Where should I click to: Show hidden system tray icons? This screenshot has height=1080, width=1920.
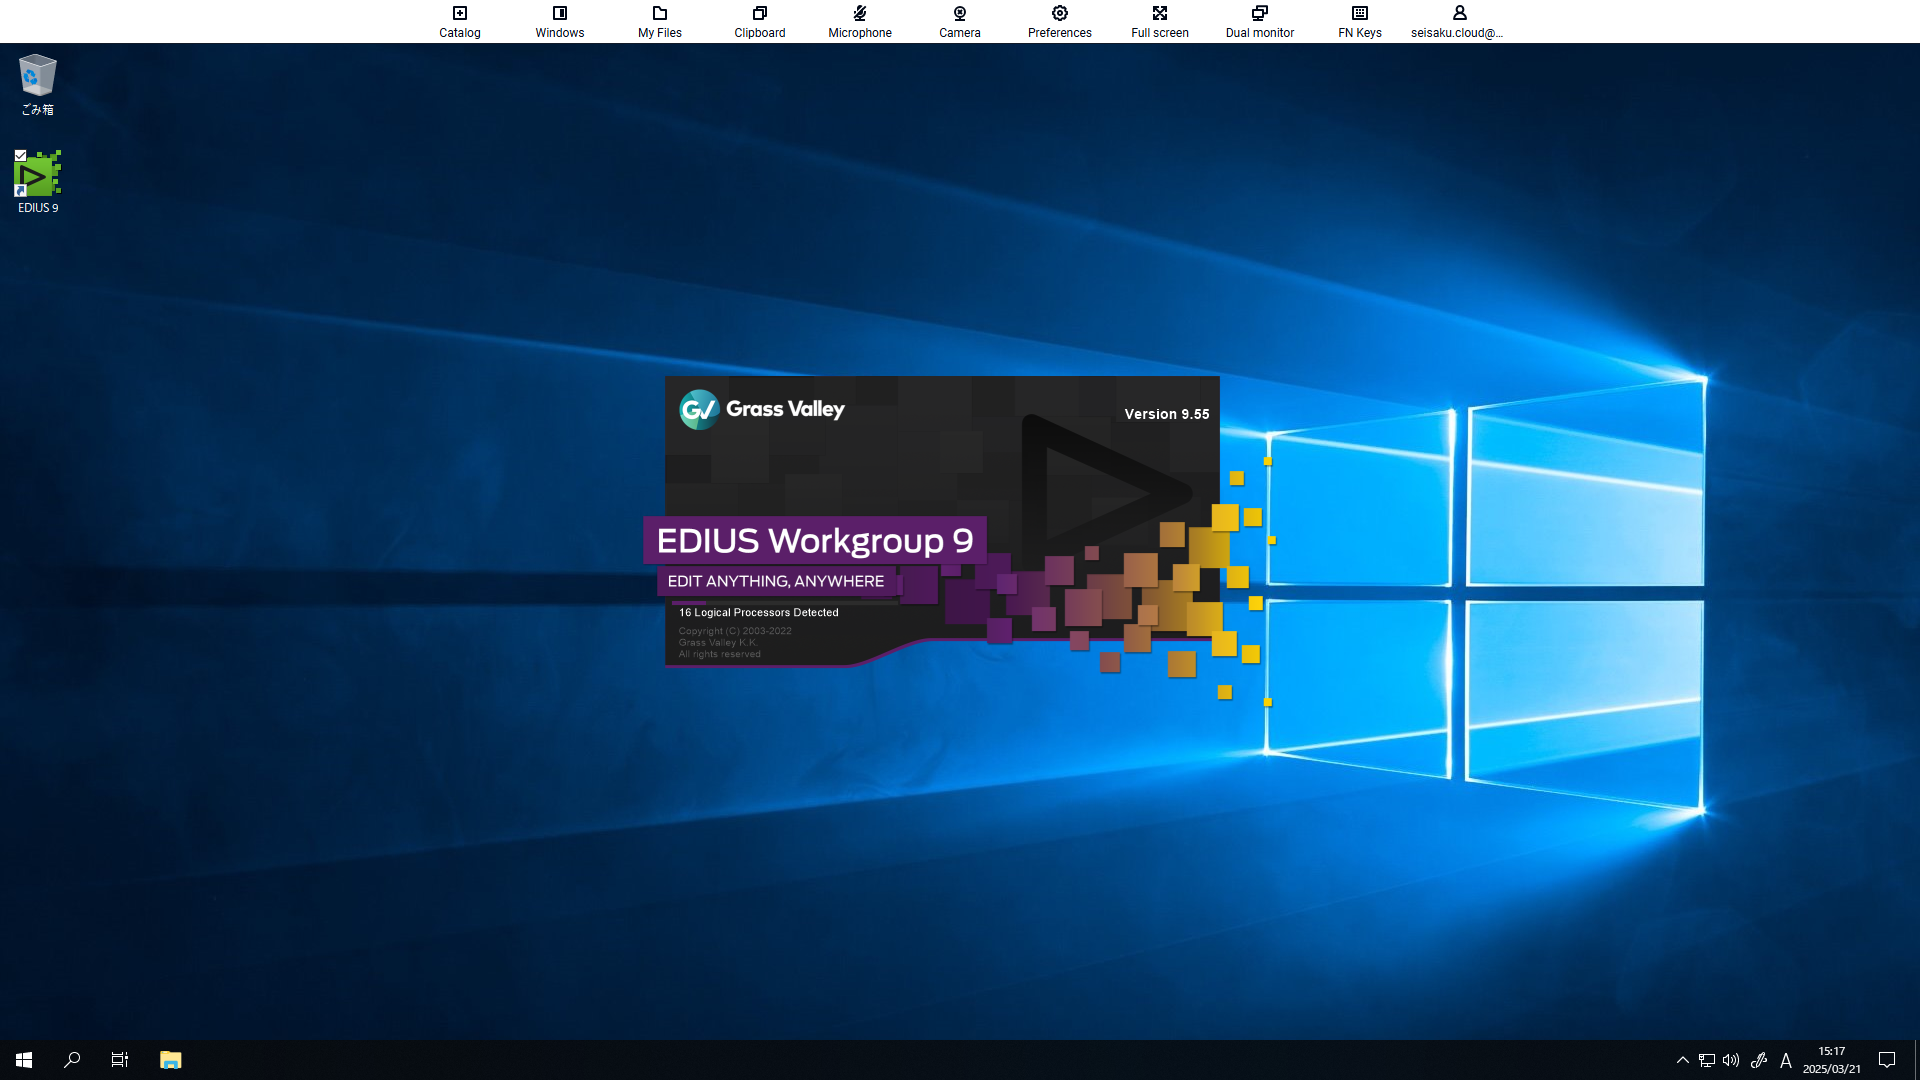coord(1682,1060)
